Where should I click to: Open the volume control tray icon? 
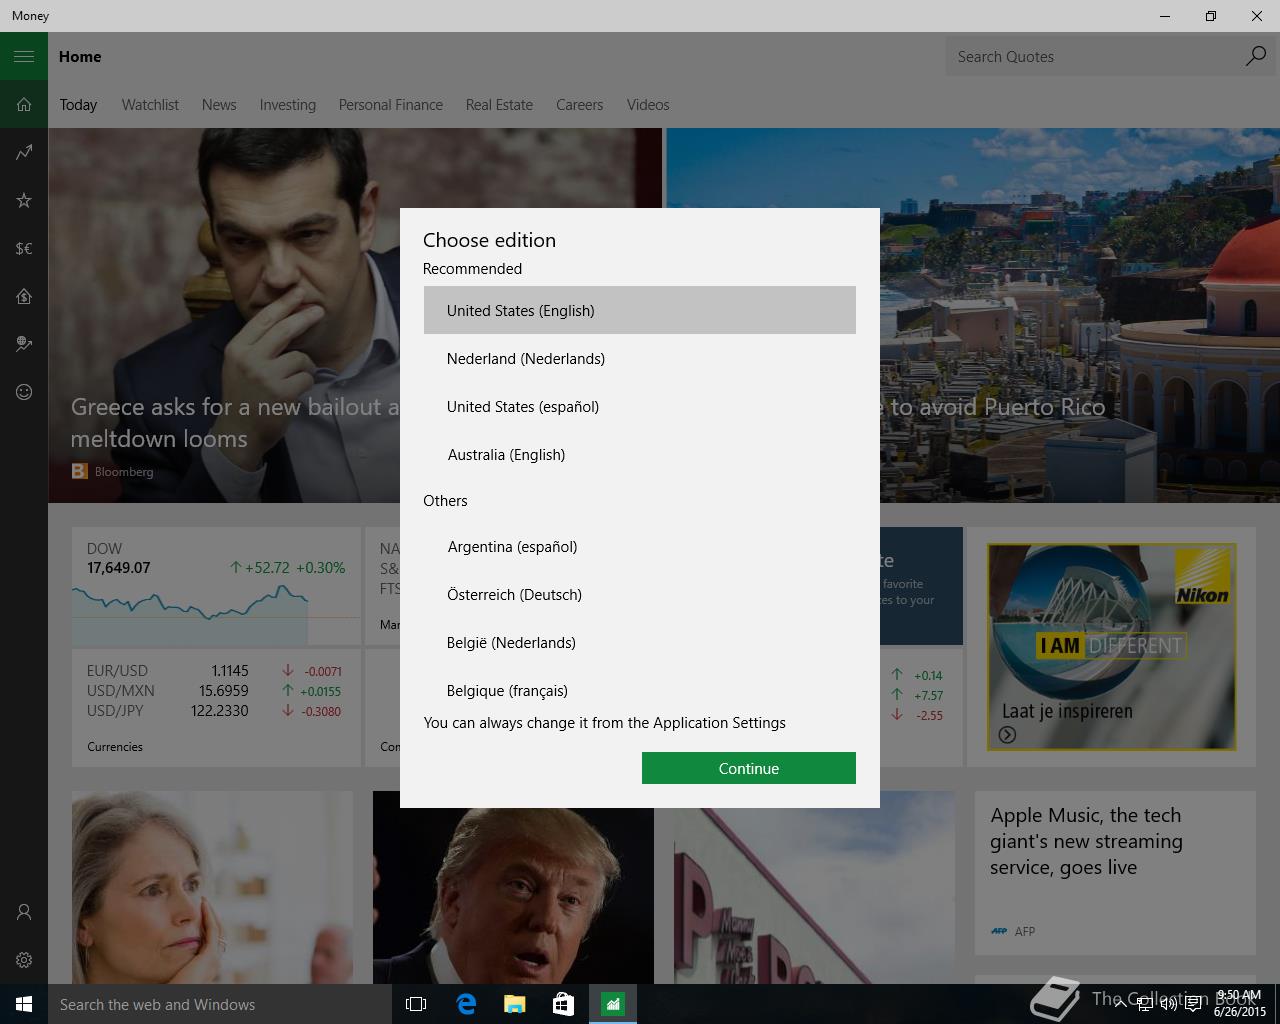click(x=1168, y=1005)
